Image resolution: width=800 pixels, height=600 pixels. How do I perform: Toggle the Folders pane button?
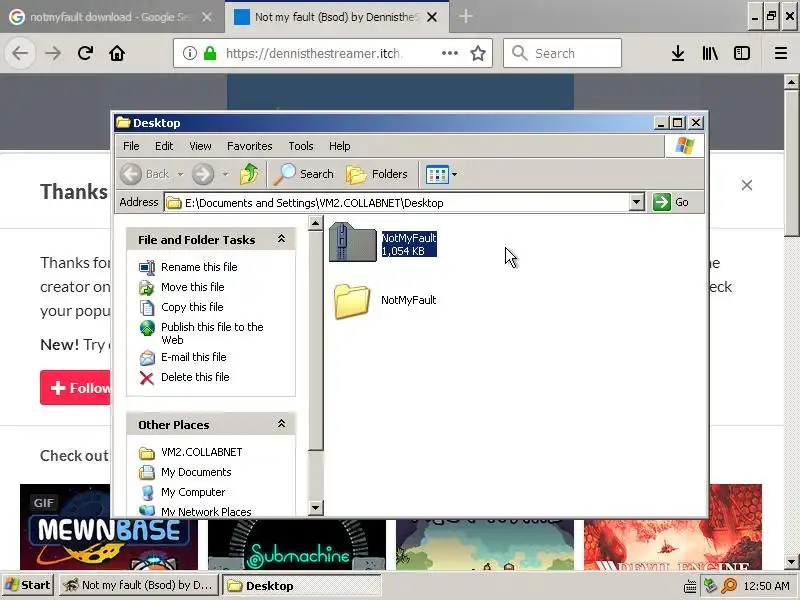point(377,174)
